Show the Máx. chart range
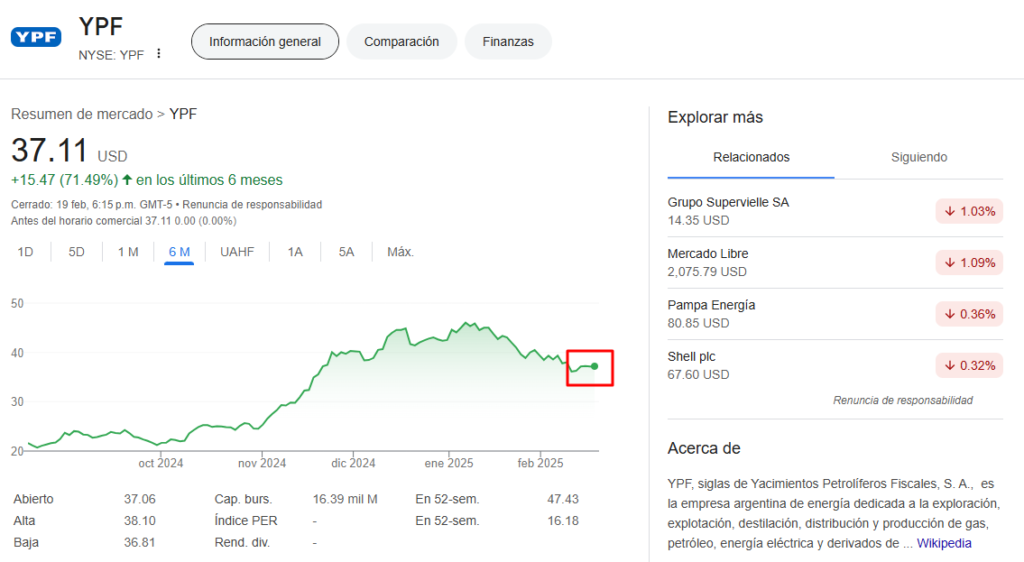This screenshot has width=1024, height=562. (x=400, y=252)
